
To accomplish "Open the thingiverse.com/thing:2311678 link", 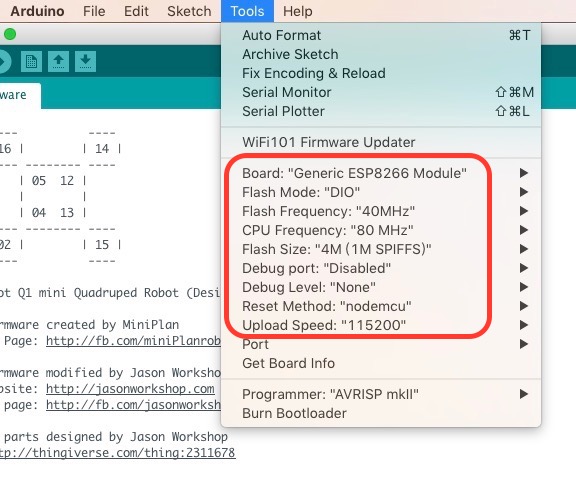I will coord(118,453).
